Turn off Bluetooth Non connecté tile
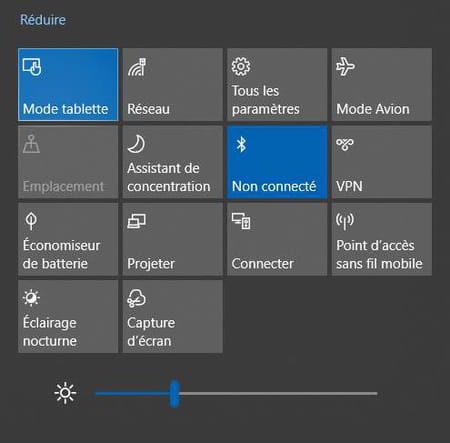The height and width of the screenshot is (443, 450). tap(277, 162)
